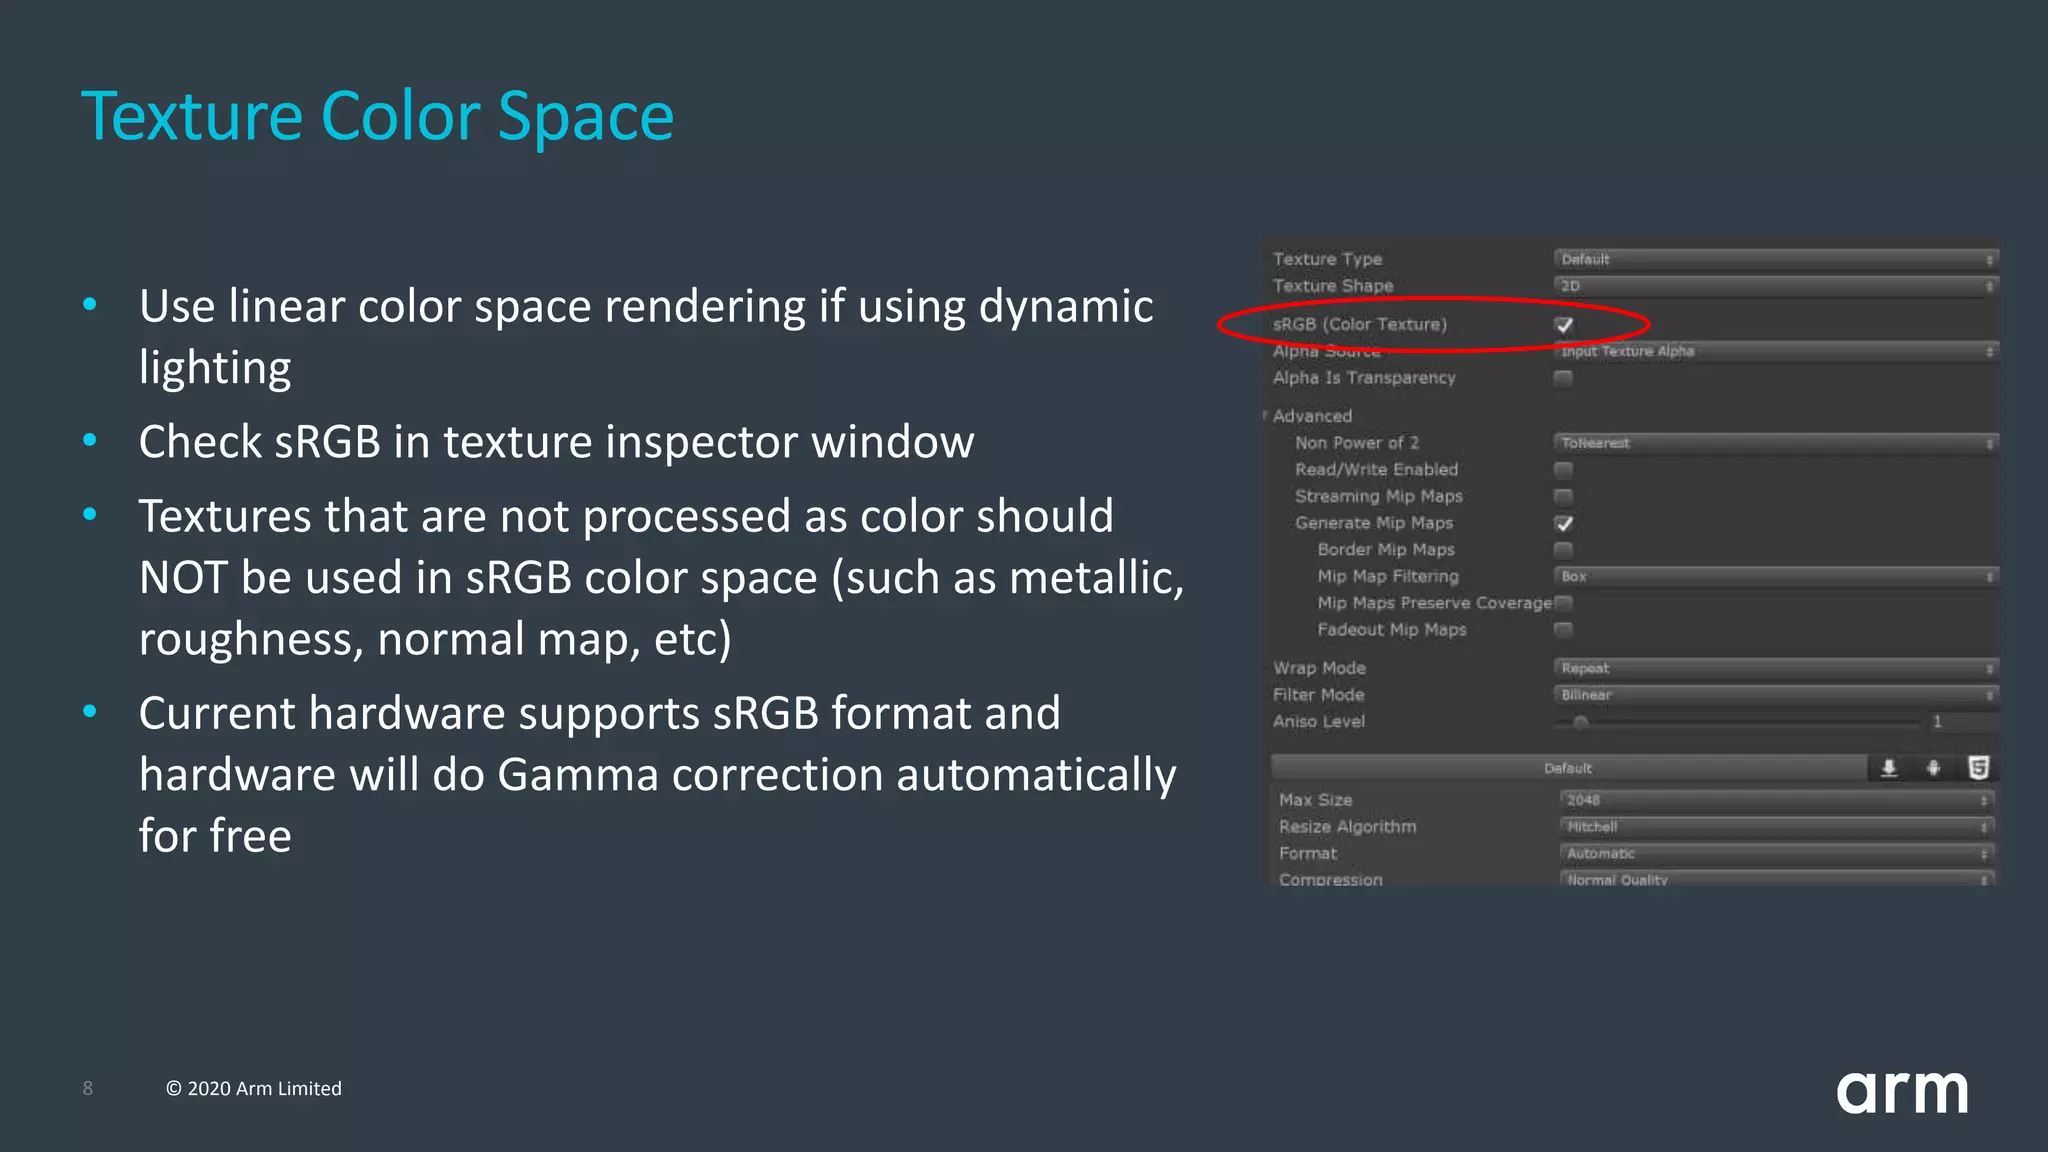Open the Format Automatic dropdown
The width and height of the screenshot is (2048, 1152).
[1775, 854]
